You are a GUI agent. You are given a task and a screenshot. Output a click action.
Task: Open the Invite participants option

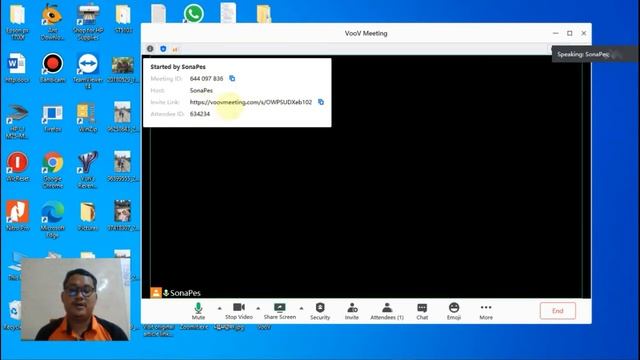pyautogui.click(x=352, y=311)
